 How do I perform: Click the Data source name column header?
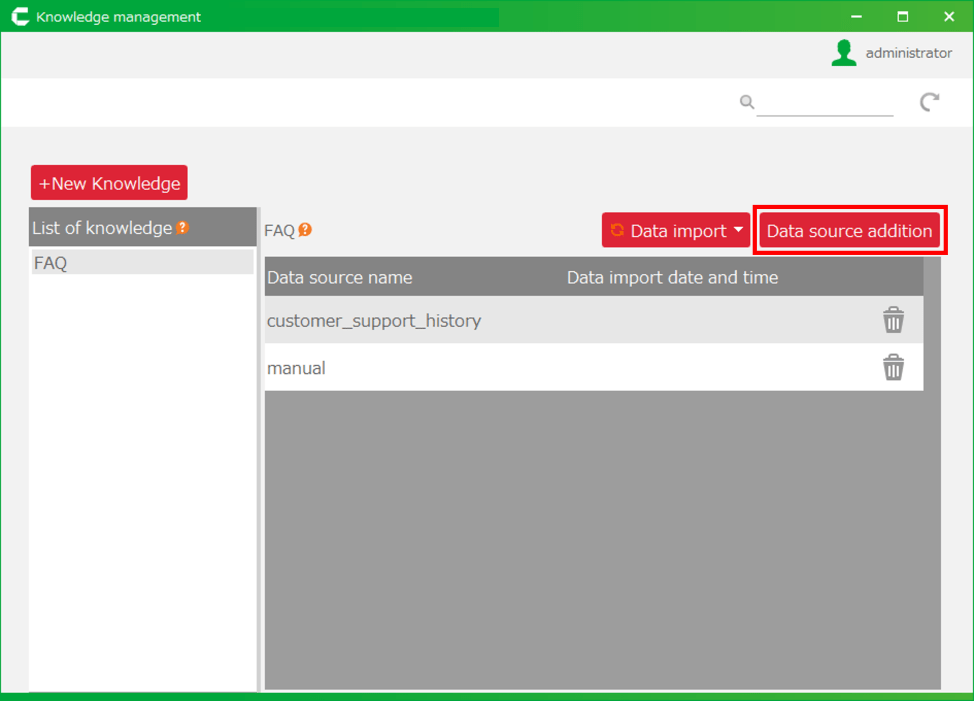point(339,277)
